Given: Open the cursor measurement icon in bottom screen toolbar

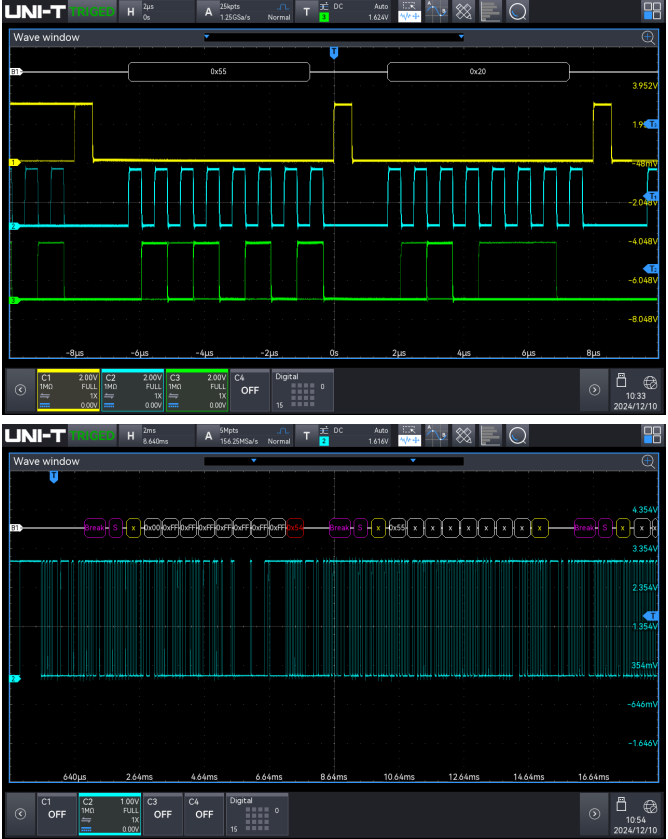Looking at the screenshot, I should click(x=436, y=435).
